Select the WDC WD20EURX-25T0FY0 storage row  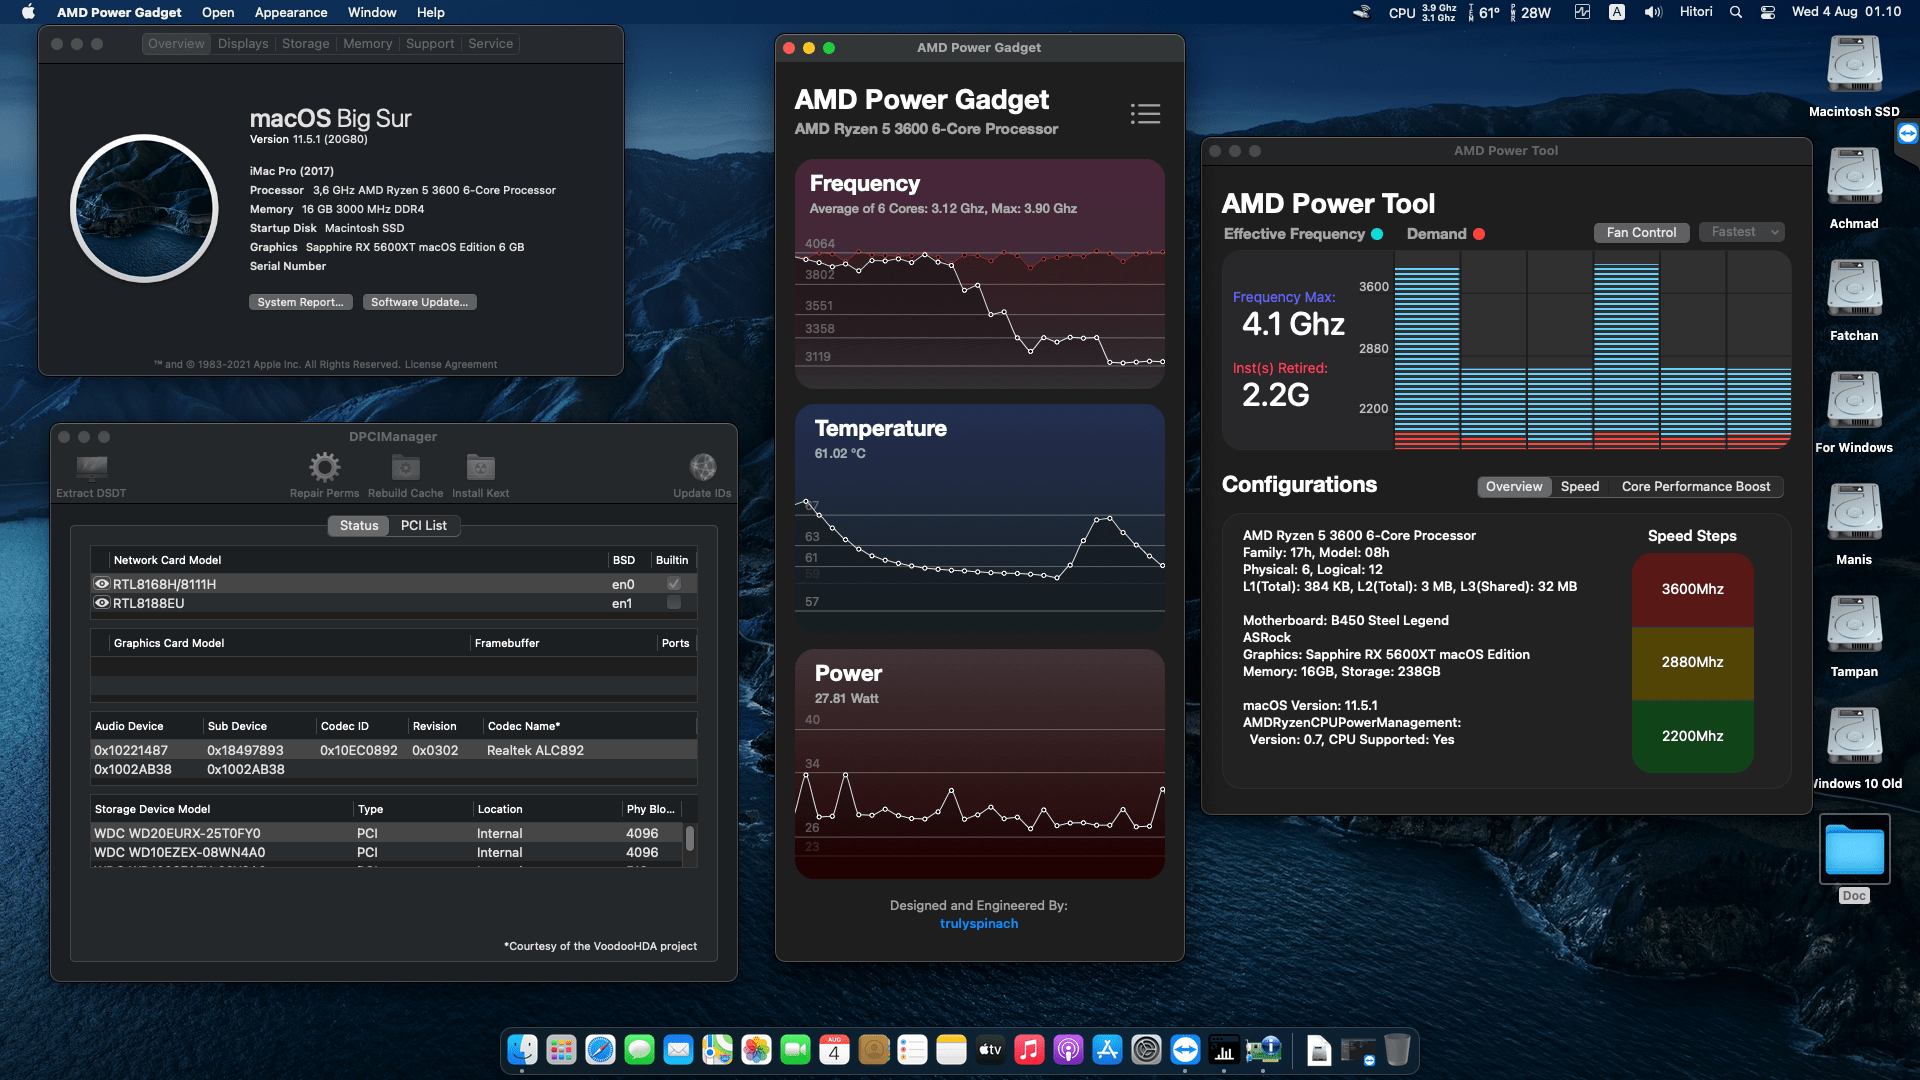(x=388, y=833)
